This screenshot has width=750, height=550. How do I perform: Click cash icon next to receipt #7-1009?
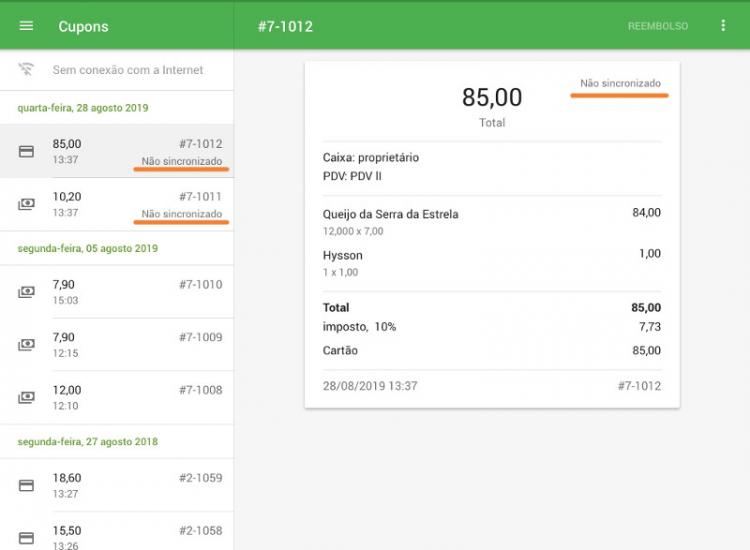pos(26,345)
